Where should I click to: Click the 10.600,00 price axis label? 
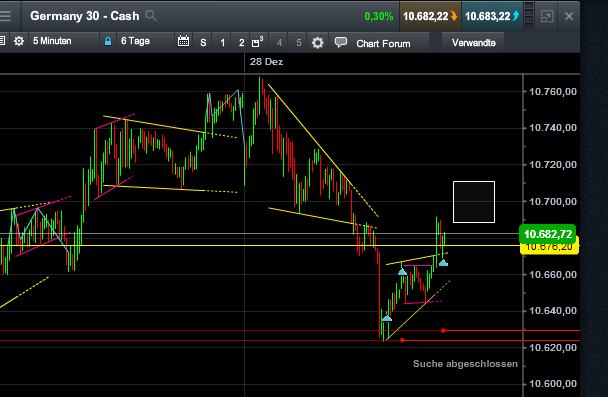pos(553,383)
